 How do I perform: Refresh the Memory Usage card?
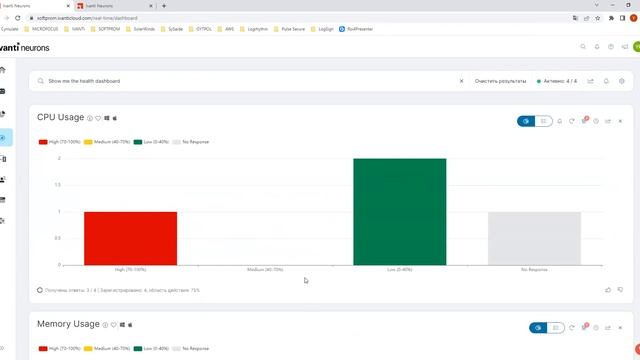tap(572, 328)
